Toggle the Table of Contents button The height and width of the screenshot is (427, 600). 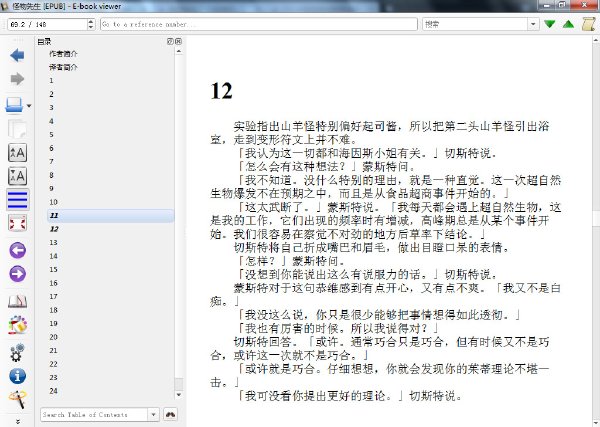[x=17, y=200]
